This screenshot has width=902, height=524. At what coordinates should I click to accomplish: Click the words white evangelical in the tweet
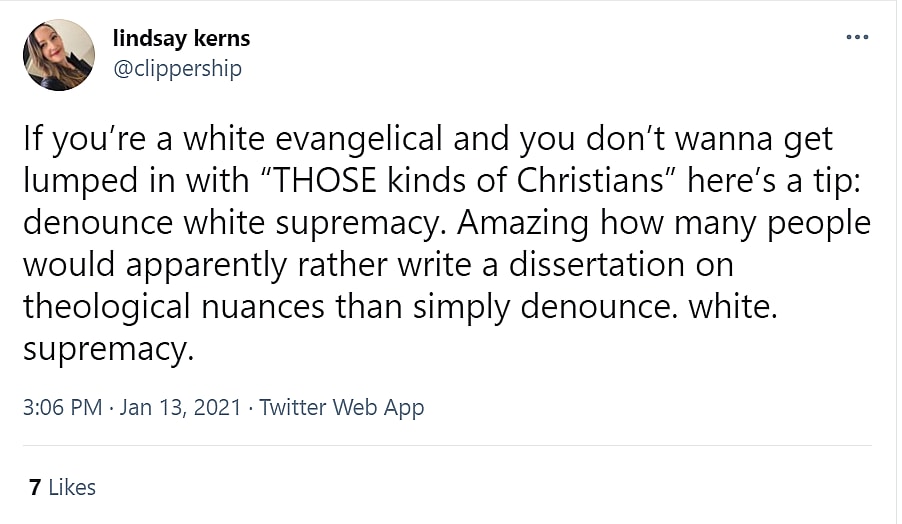[x=269, y=139]
